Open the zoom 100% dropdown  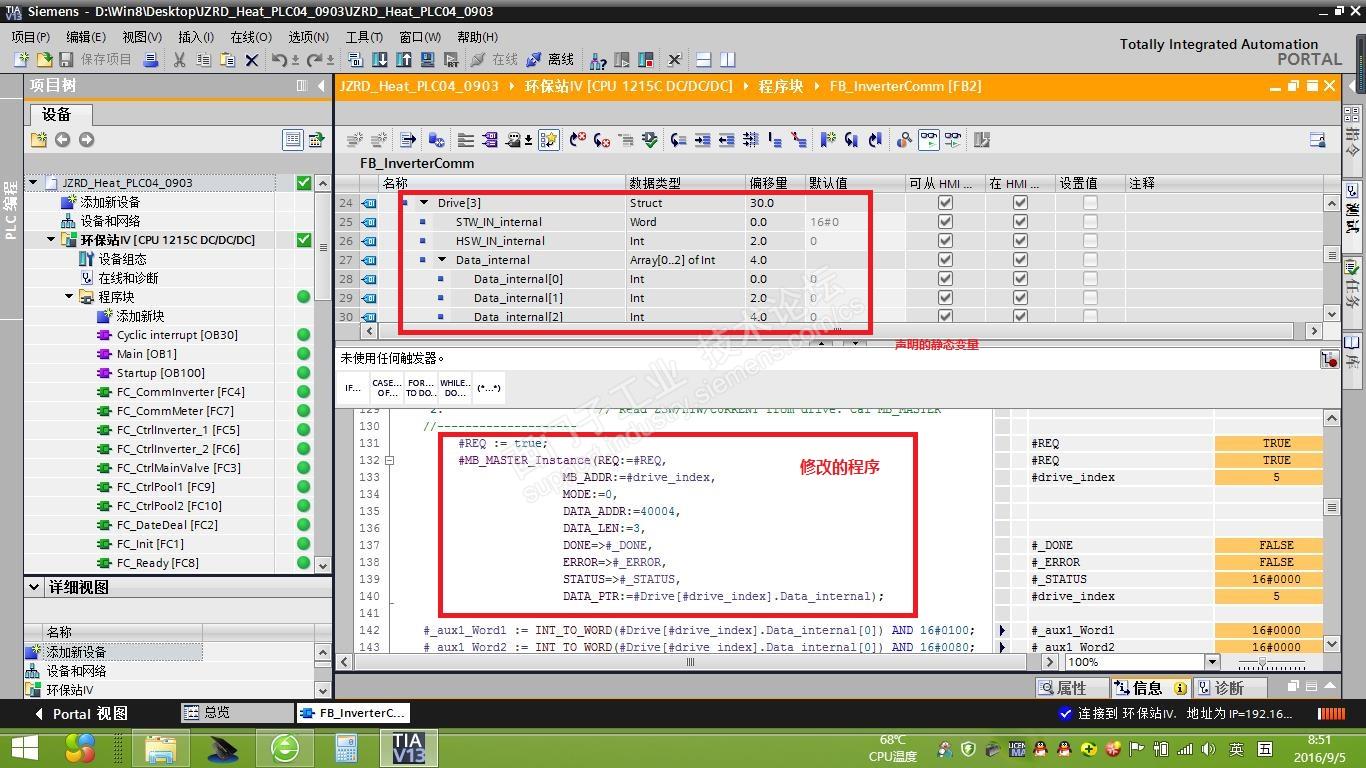(1212, 662)
